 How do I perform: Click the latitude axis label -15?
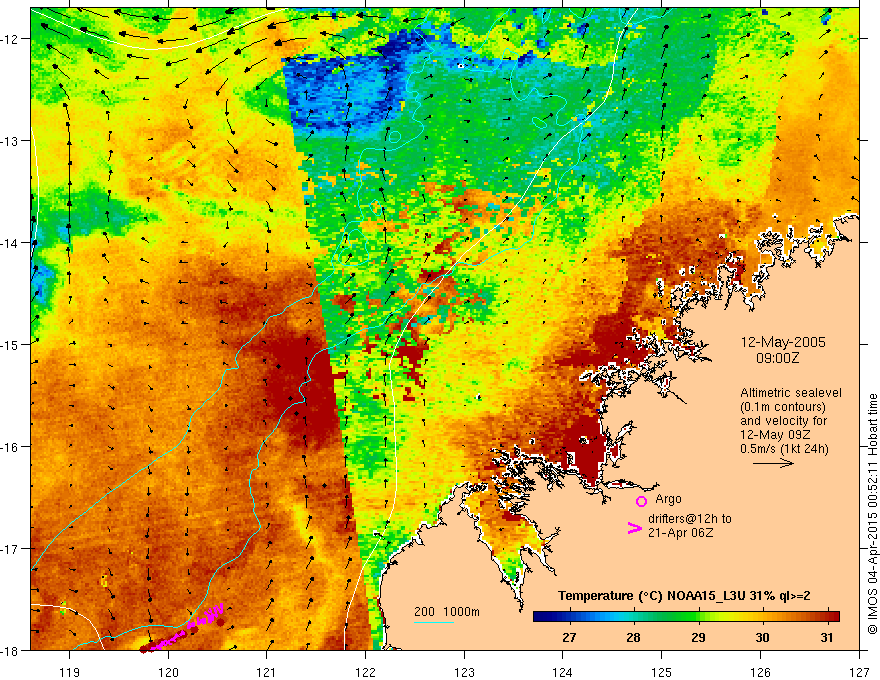click(10, 344)
